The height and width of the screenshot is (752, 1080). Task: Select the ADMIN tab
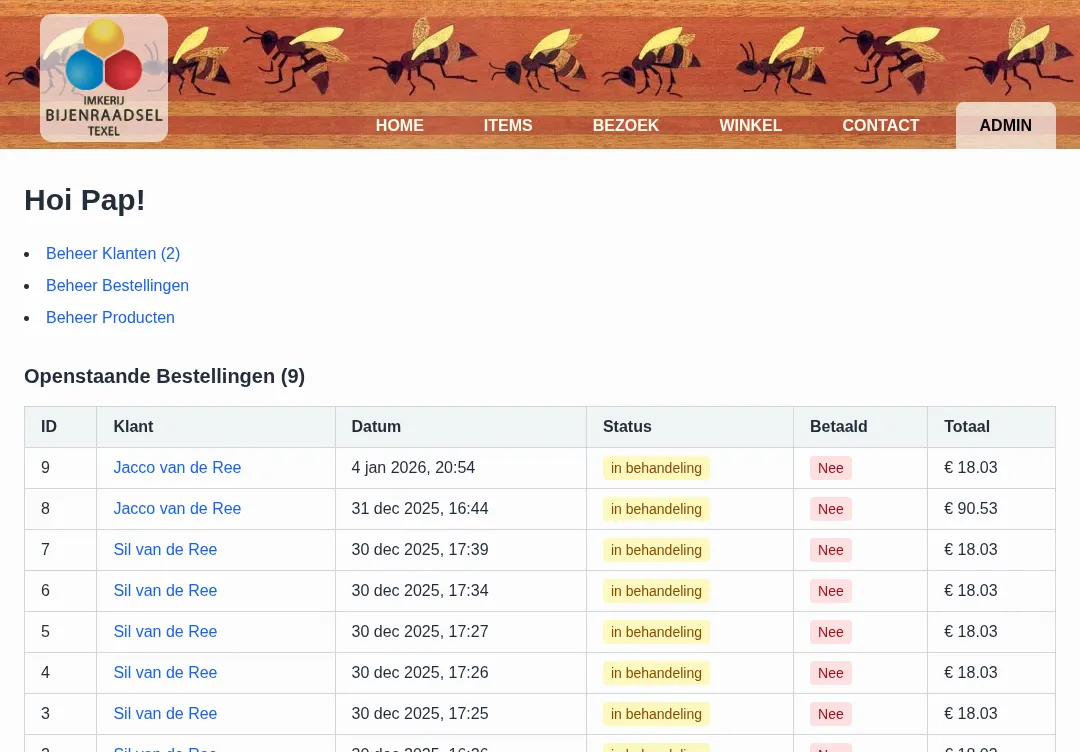tap(1005, 125)
